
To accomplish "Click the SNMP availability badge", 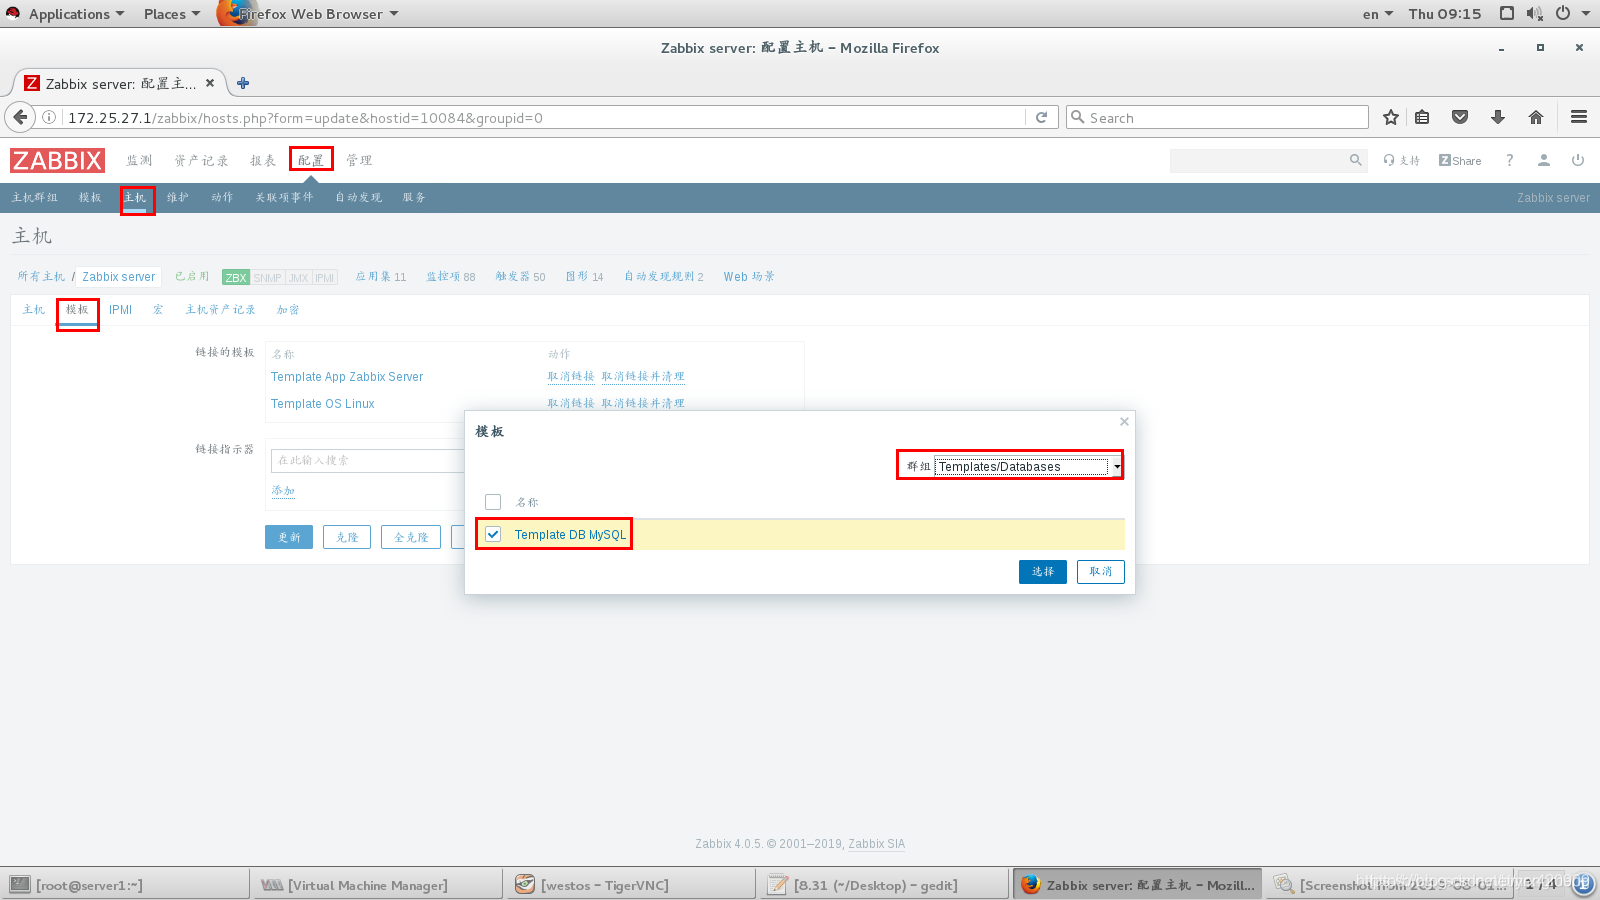I will pos(267,277).
